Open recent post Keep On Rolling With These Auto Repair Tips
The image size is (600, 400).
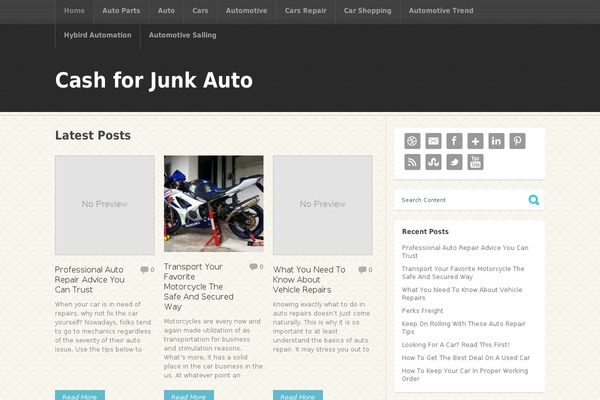coord(463,328)
